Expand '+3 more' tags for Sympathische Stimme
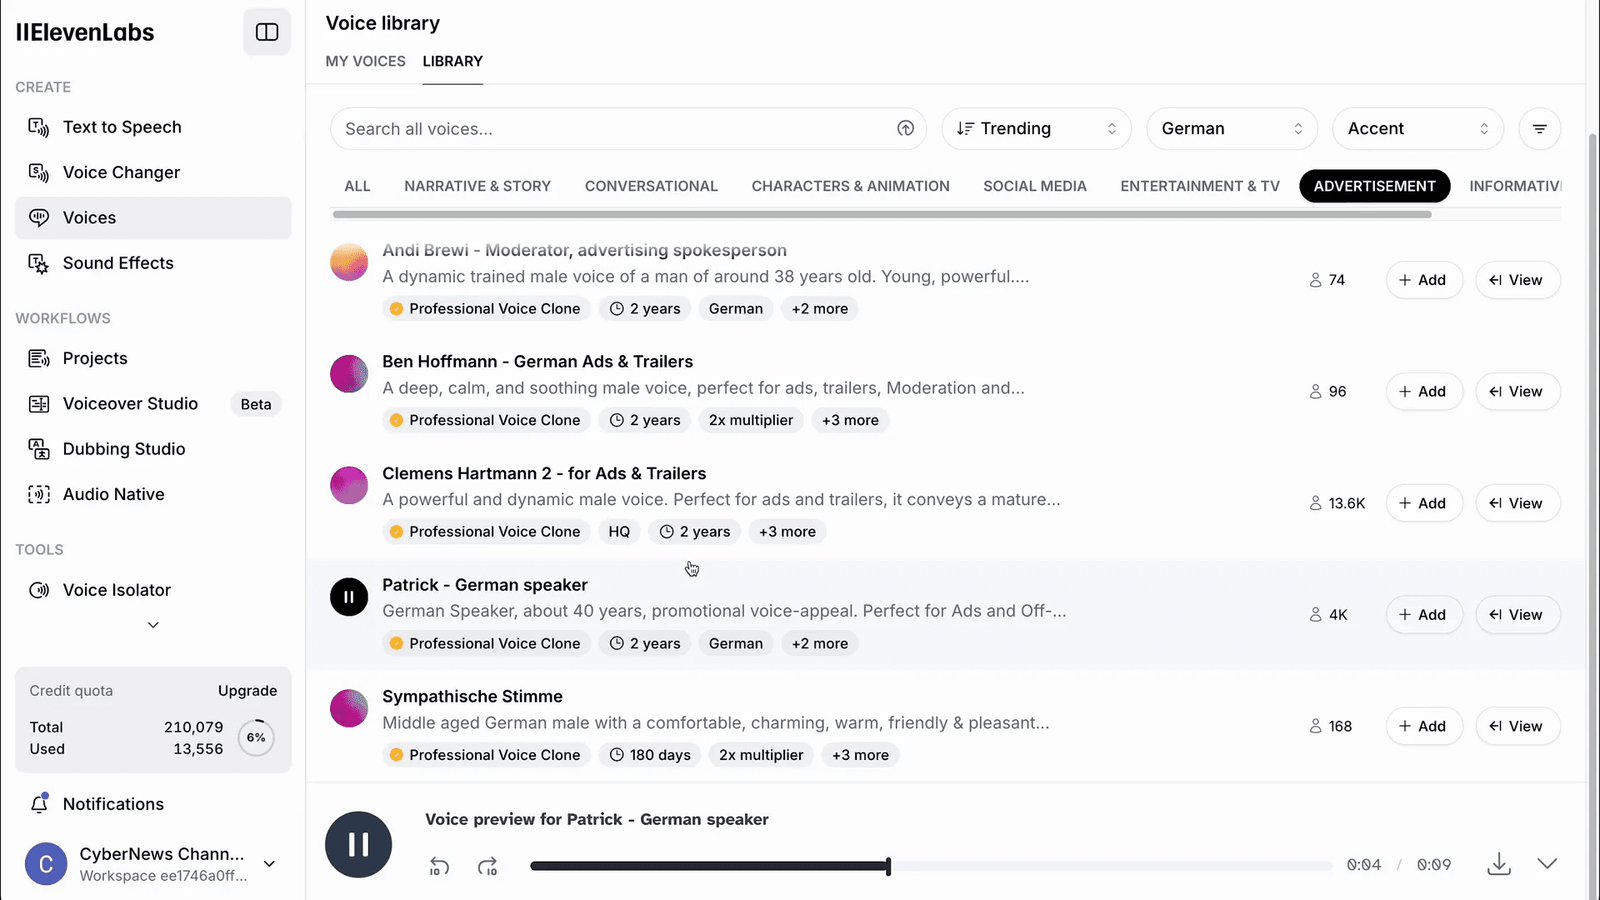Screen dimensions: 1600x900 860,755
